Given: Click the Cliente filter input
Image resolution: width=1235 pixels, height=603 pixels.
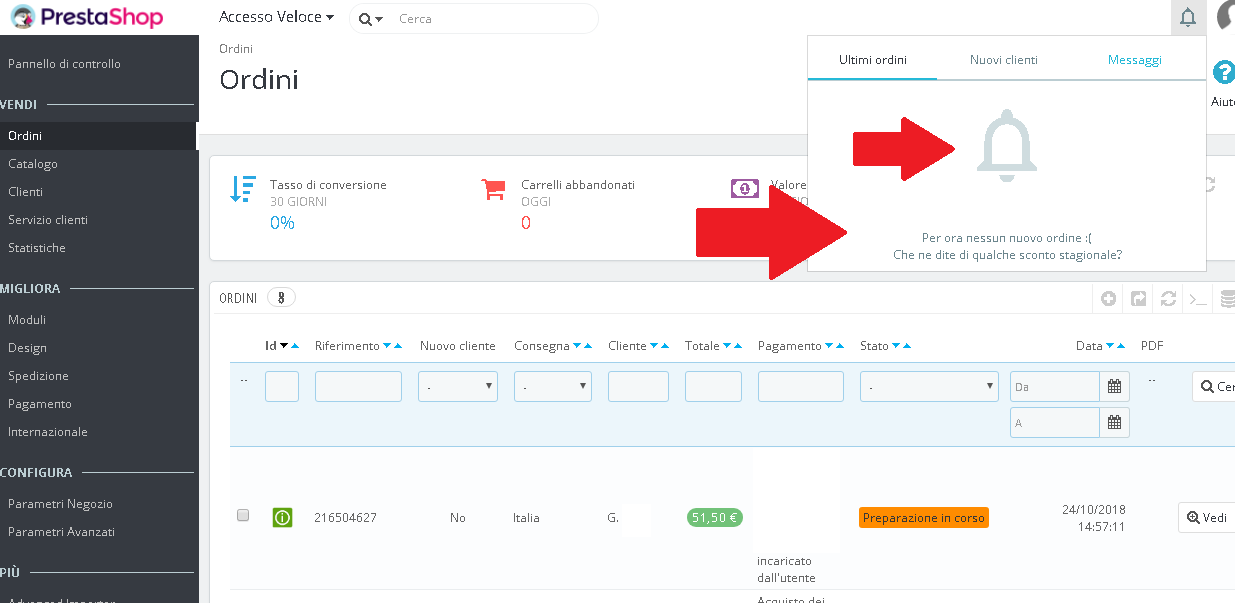Looking at the screenshot, I should (x=638, y=387).
